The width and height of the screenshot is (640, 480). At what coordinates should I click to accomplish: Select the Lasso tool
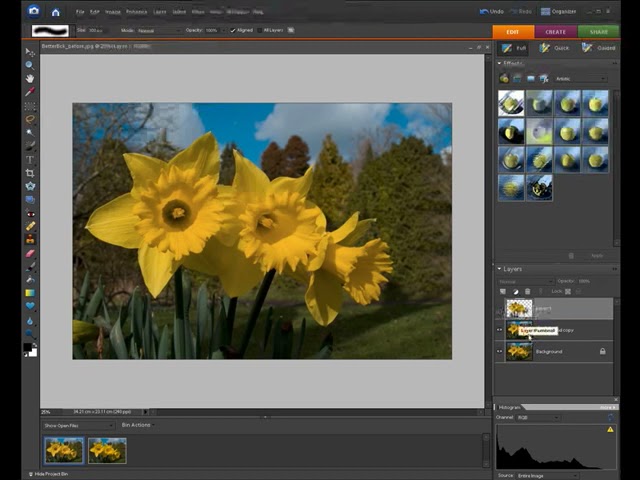30,119
